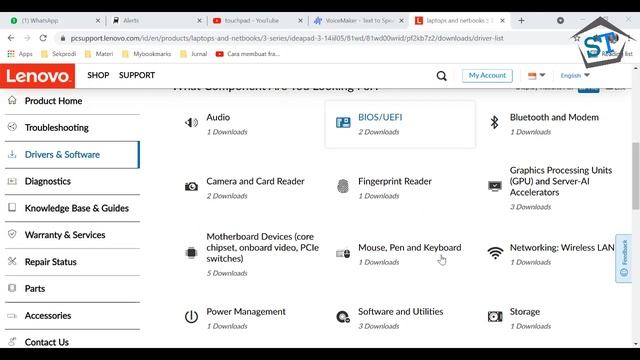Open the Mybookmarks bookmark folder
640x360 pixels.
(147, 53)
